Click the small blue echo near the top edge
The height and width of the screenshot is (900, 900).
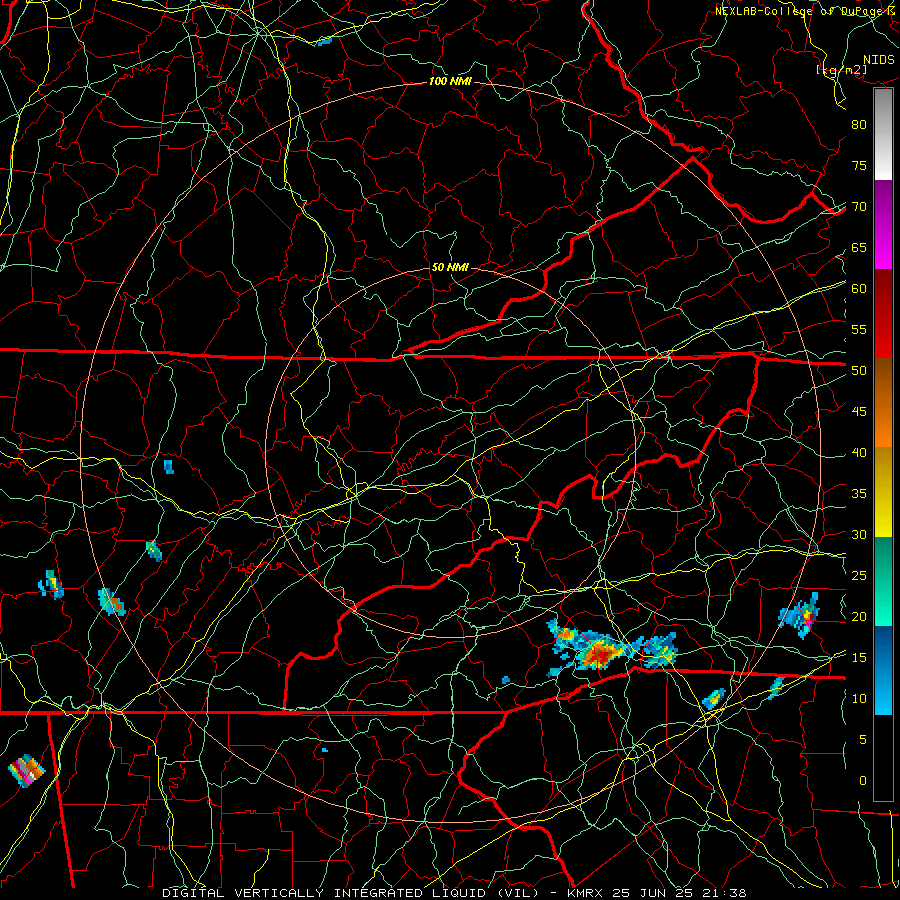[x=324, y=41]
